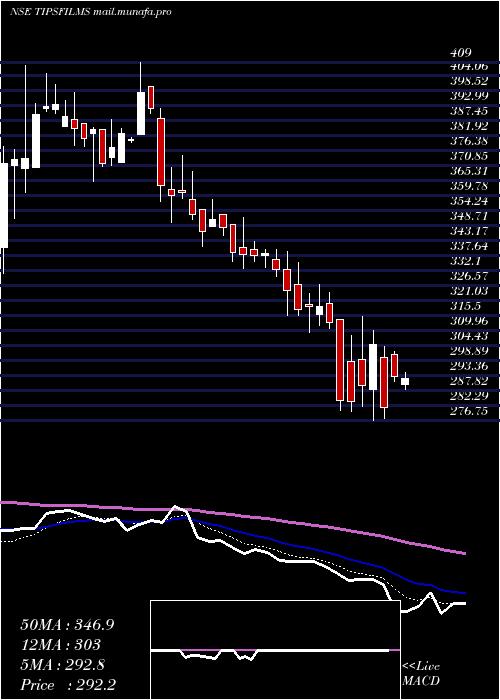Click the 293.36 price label
This screenshot has height=700, width=500.
click(469, 367)
